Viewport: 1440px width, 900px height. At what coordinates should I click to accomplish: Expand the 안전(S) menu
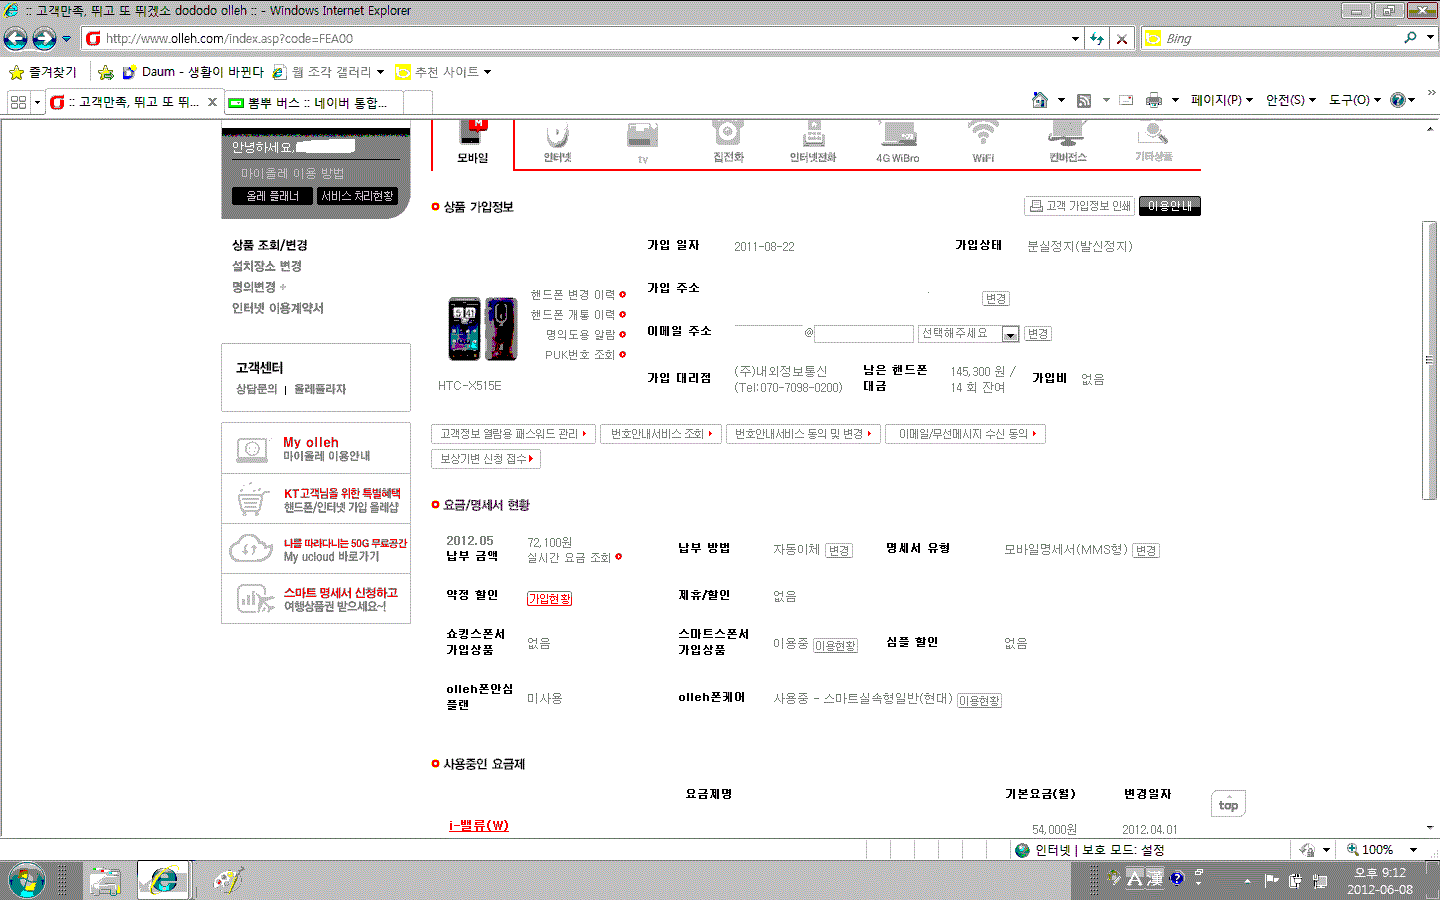pos(1290,100)
